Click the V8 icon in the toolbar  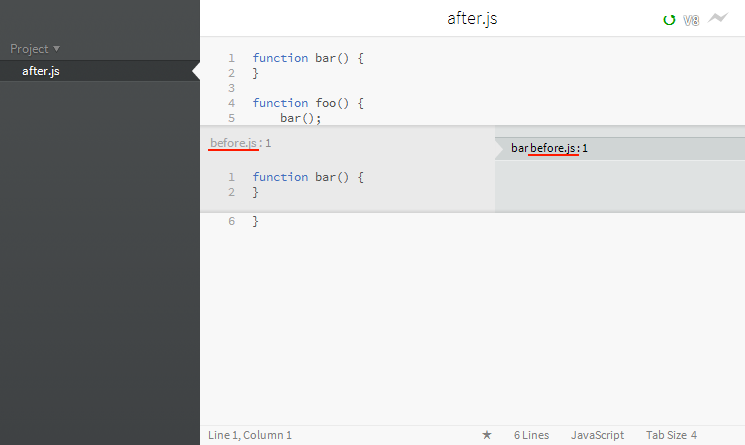coord(691,20)
